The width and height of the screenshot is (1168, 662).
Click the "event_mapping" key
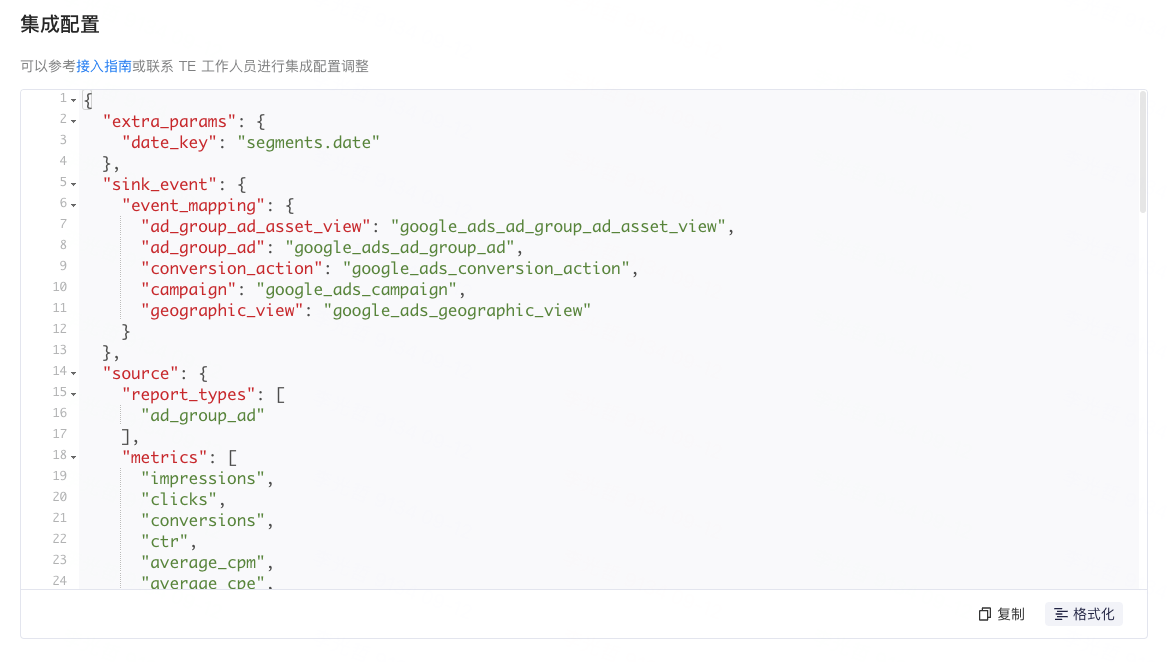(x=194, y=206)
